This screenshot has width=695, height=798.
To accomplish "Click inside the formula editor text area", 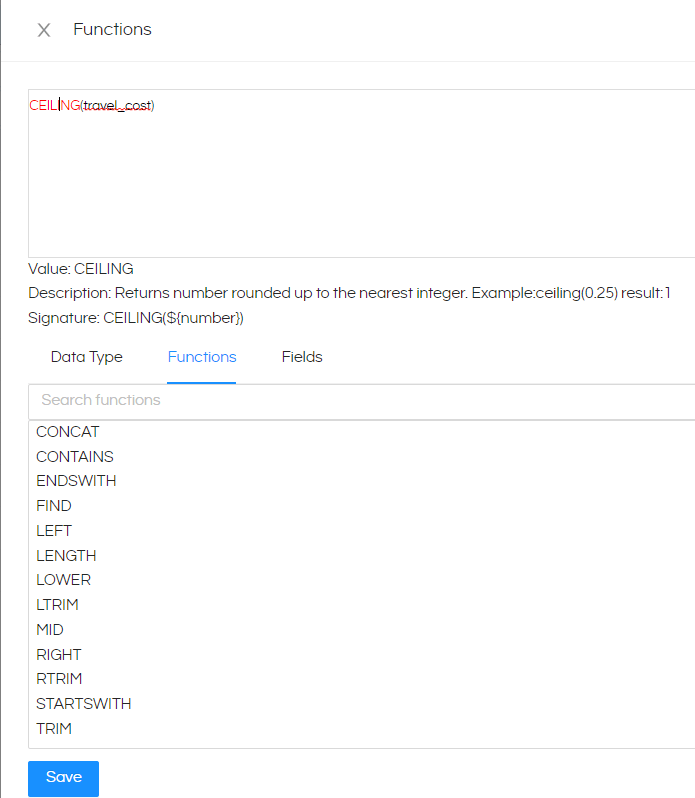I will 362,174.
